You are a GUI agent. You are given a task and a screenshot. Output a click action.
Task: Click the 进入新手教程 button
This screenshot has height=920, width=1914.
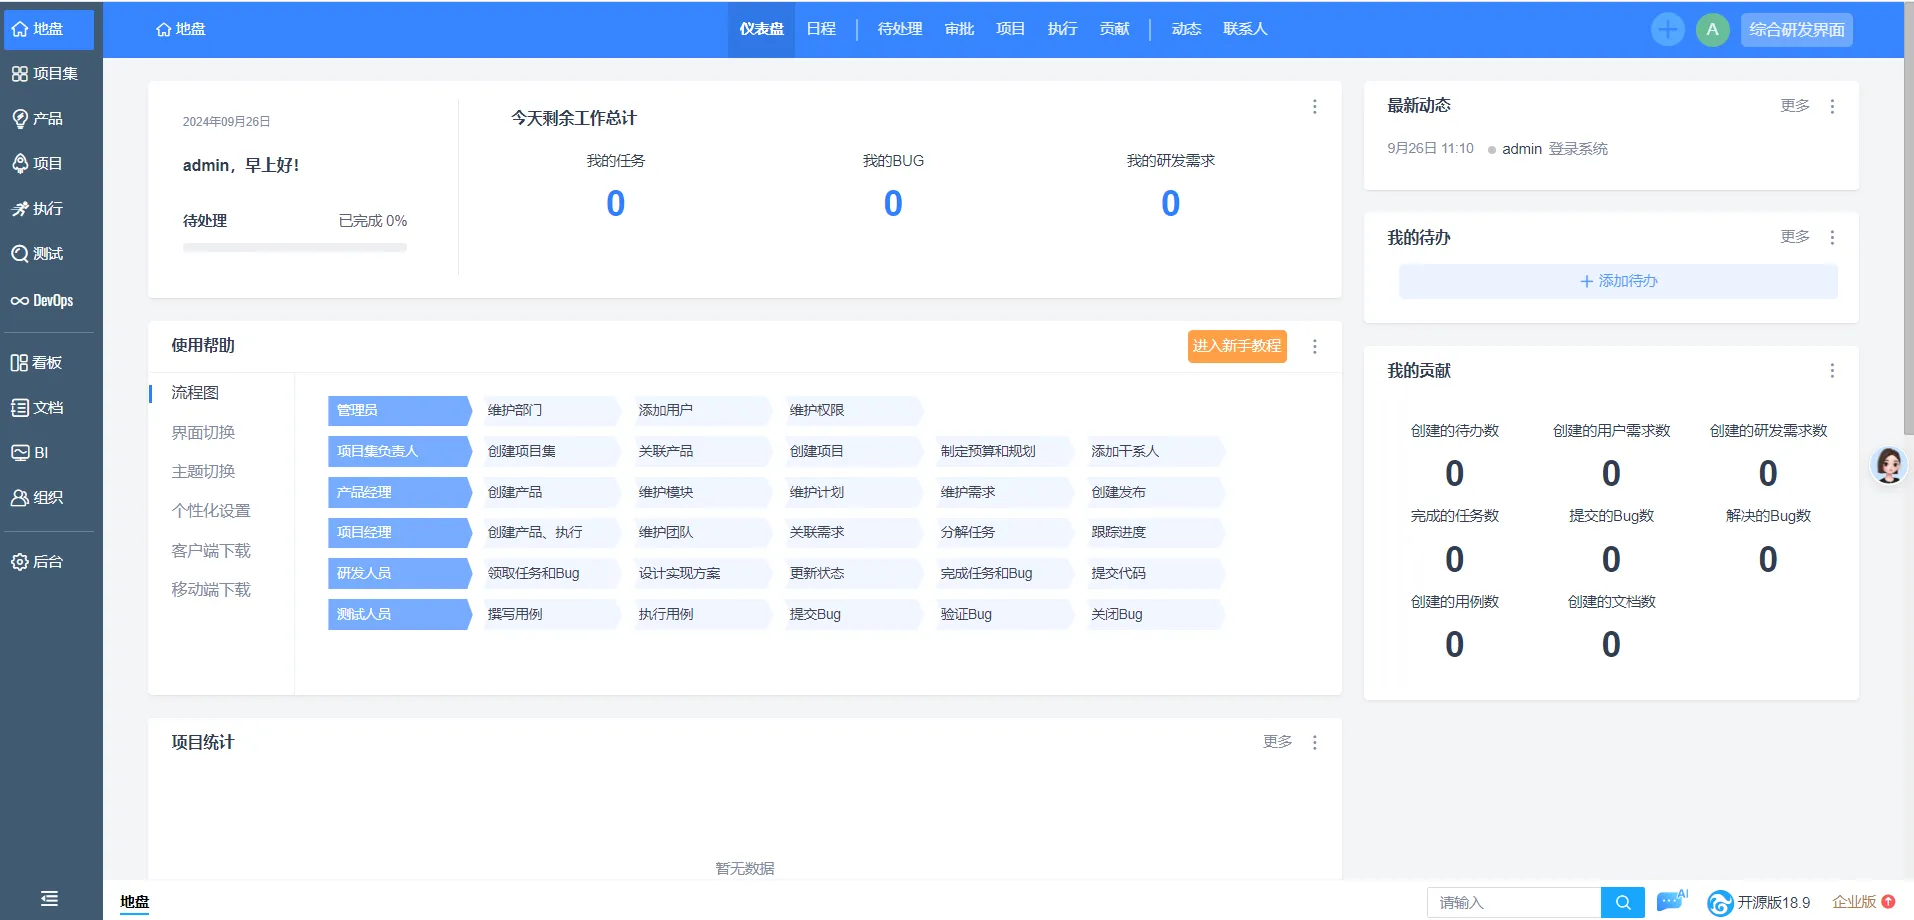[x=1237, y=346]
